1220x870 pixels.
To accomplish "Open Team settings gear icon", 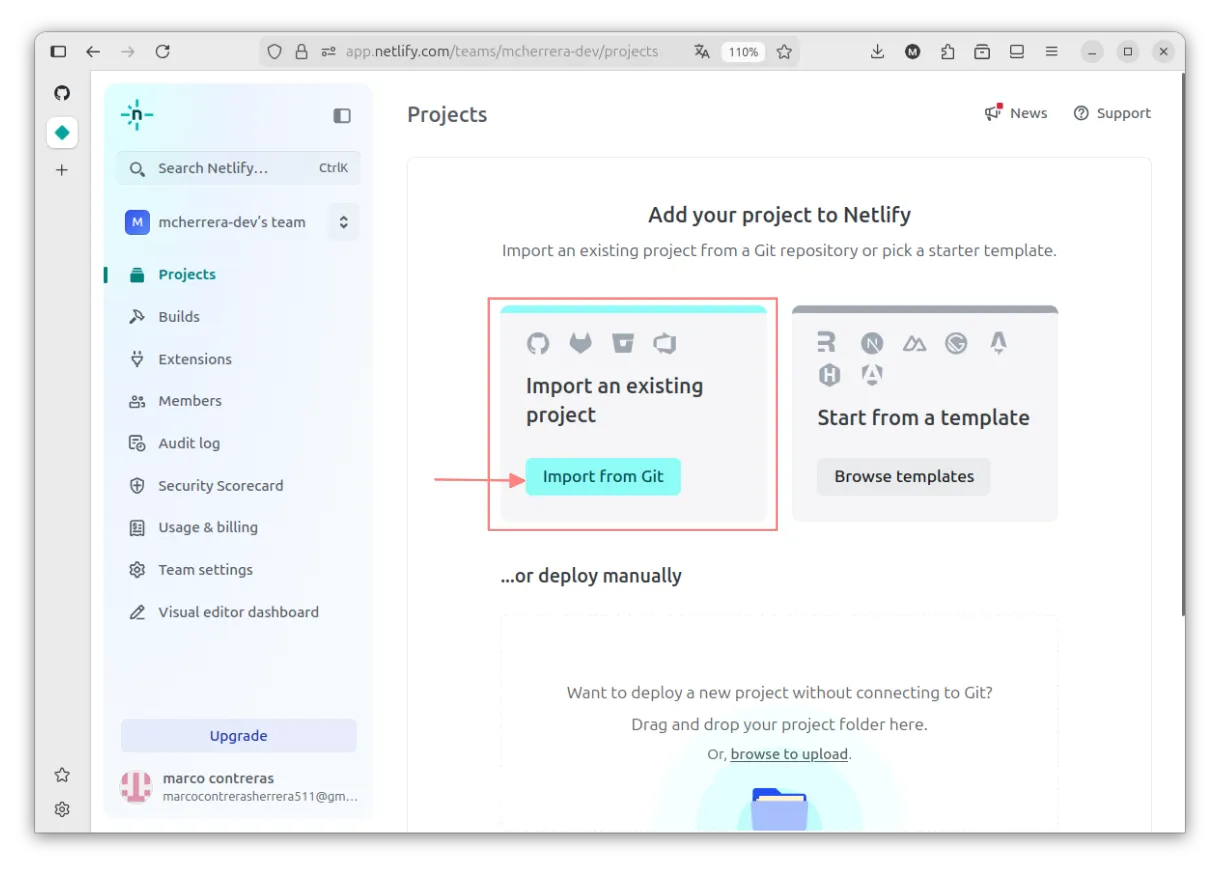I will tap(138, 570).
